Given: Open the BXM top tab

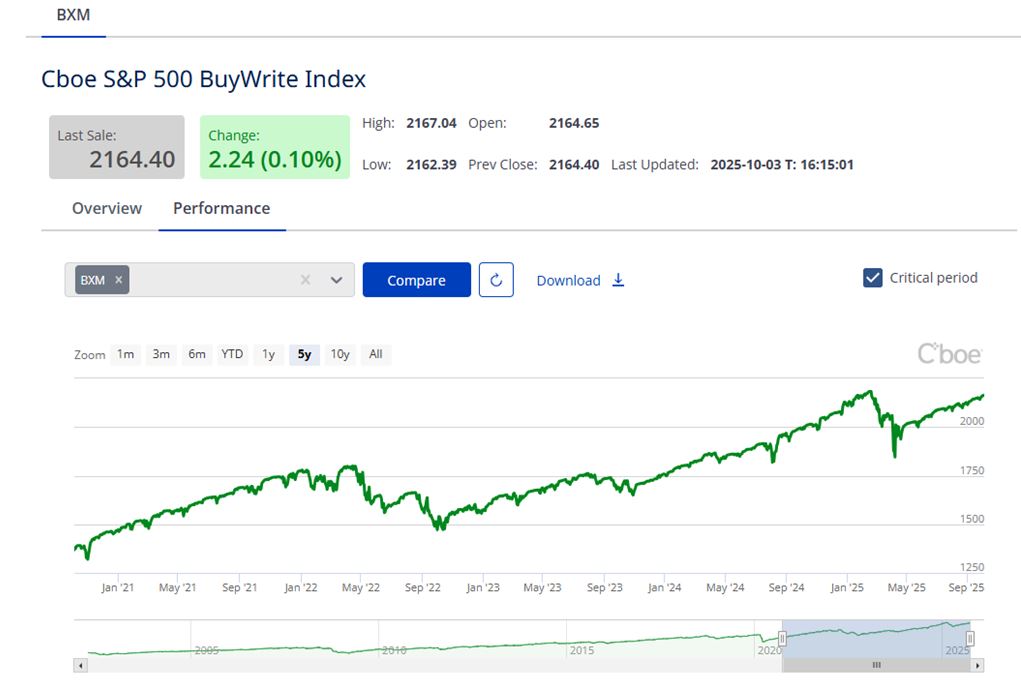Looking at the screenshot, I should coord(73,15).
